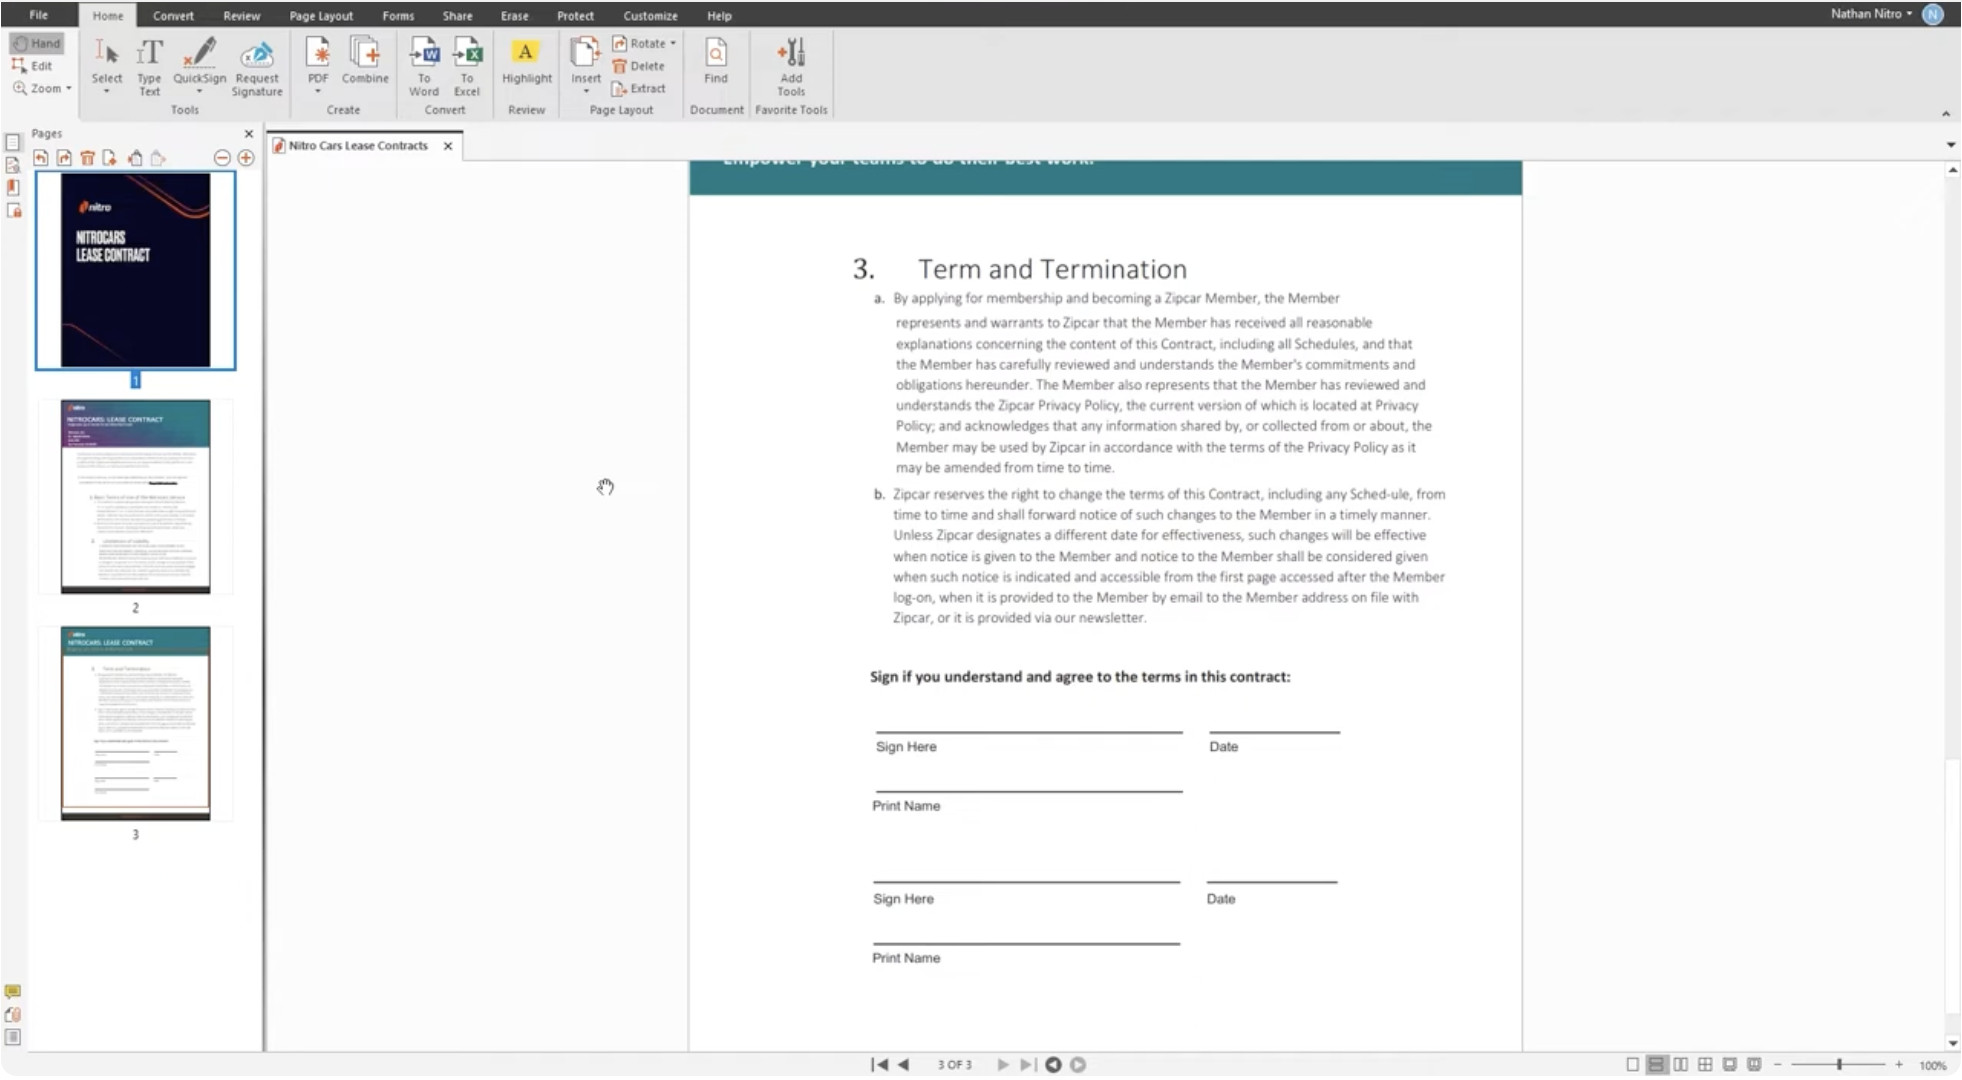Image resolution: width=1962 pixels, height=1080 pixels.
Task: Open the Customize tab
Action: pyautogui.click(x=650, y=16)
